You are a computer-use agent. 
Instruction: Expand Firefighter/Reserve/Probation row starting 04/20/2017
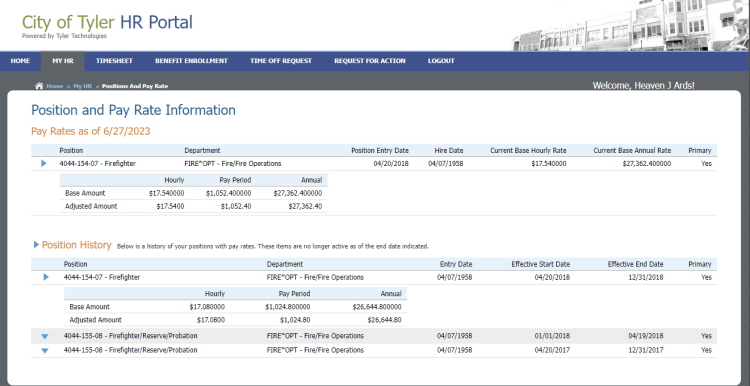point(45,351)
